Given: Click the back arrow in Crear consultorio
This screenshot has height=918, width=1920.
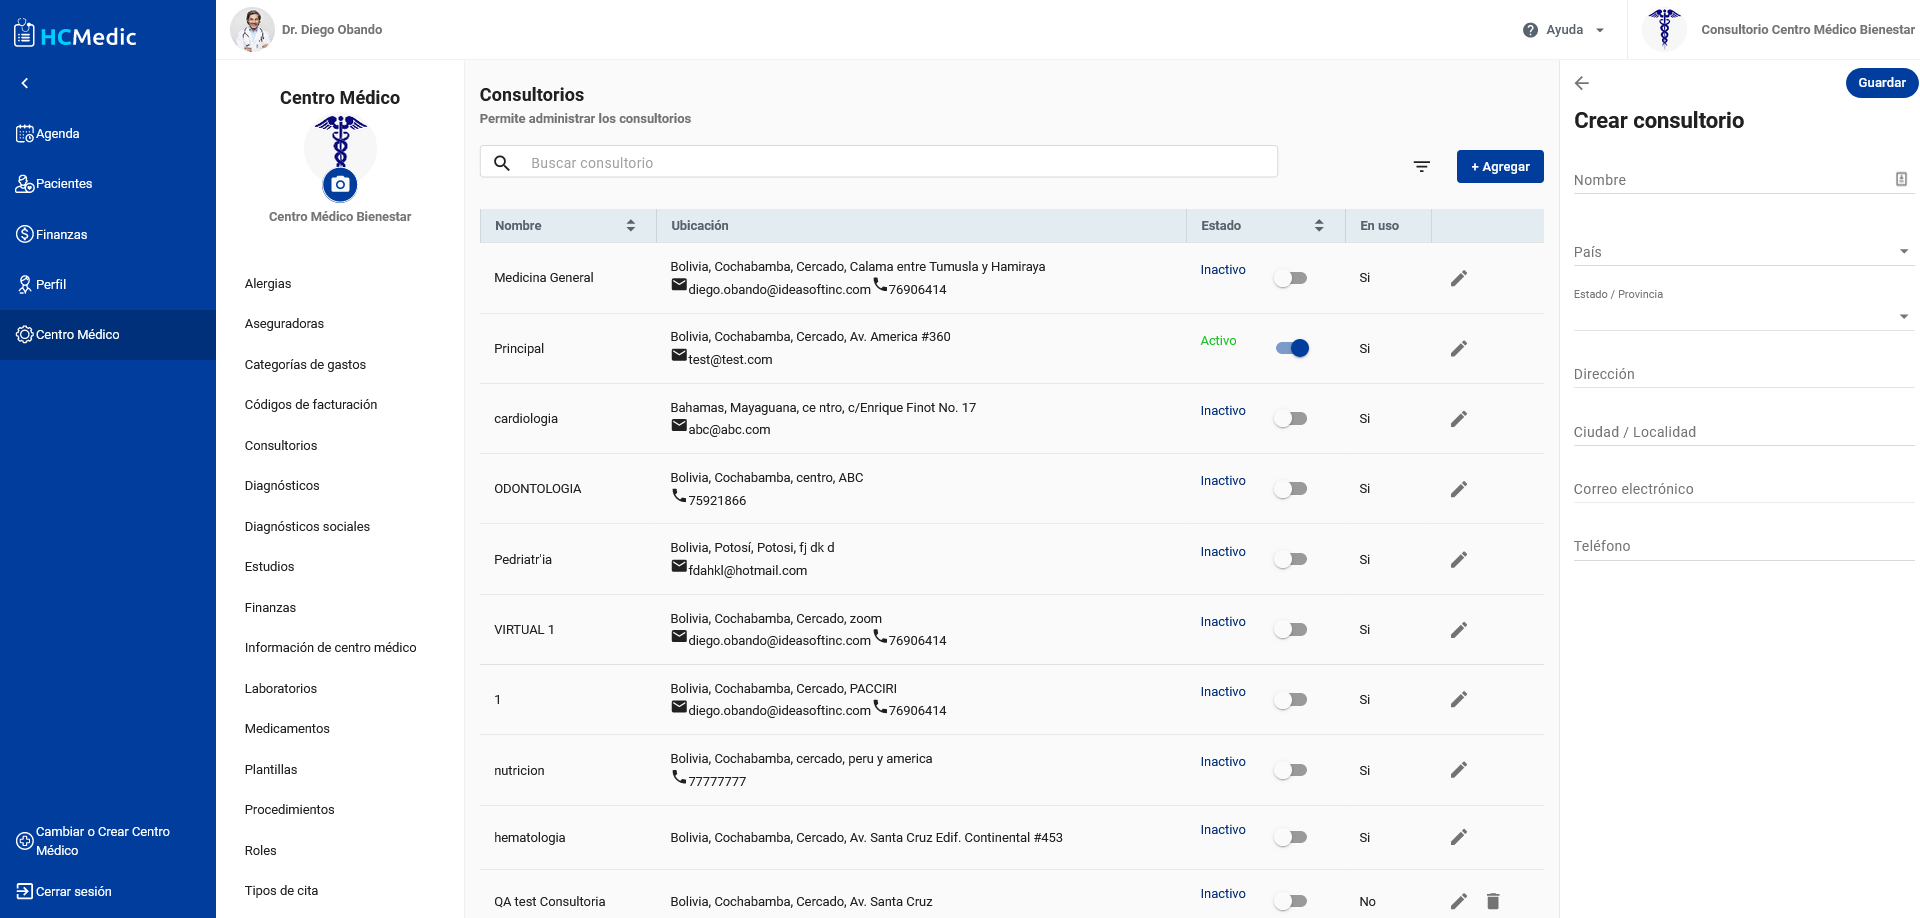Looking at the screenshot, I should click(1582, 83).
